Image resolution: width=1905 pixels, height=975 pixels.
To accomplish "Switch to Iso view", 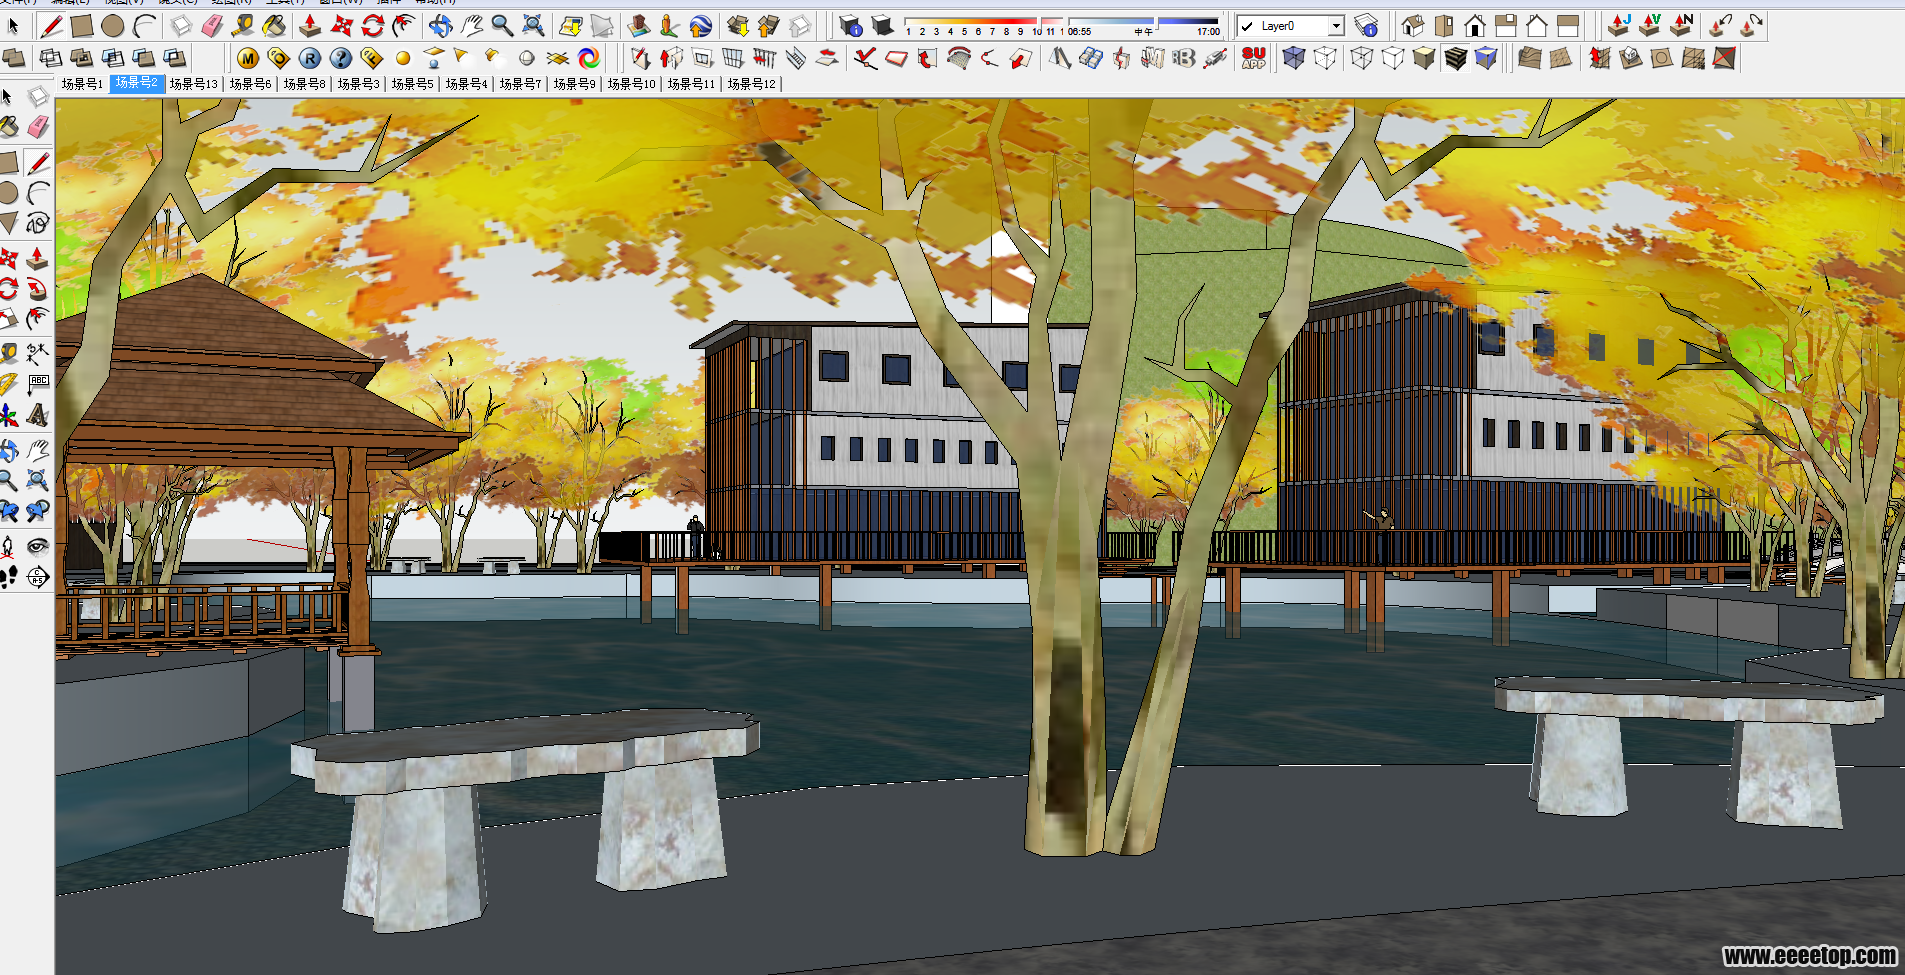I will coord(1413,25).
